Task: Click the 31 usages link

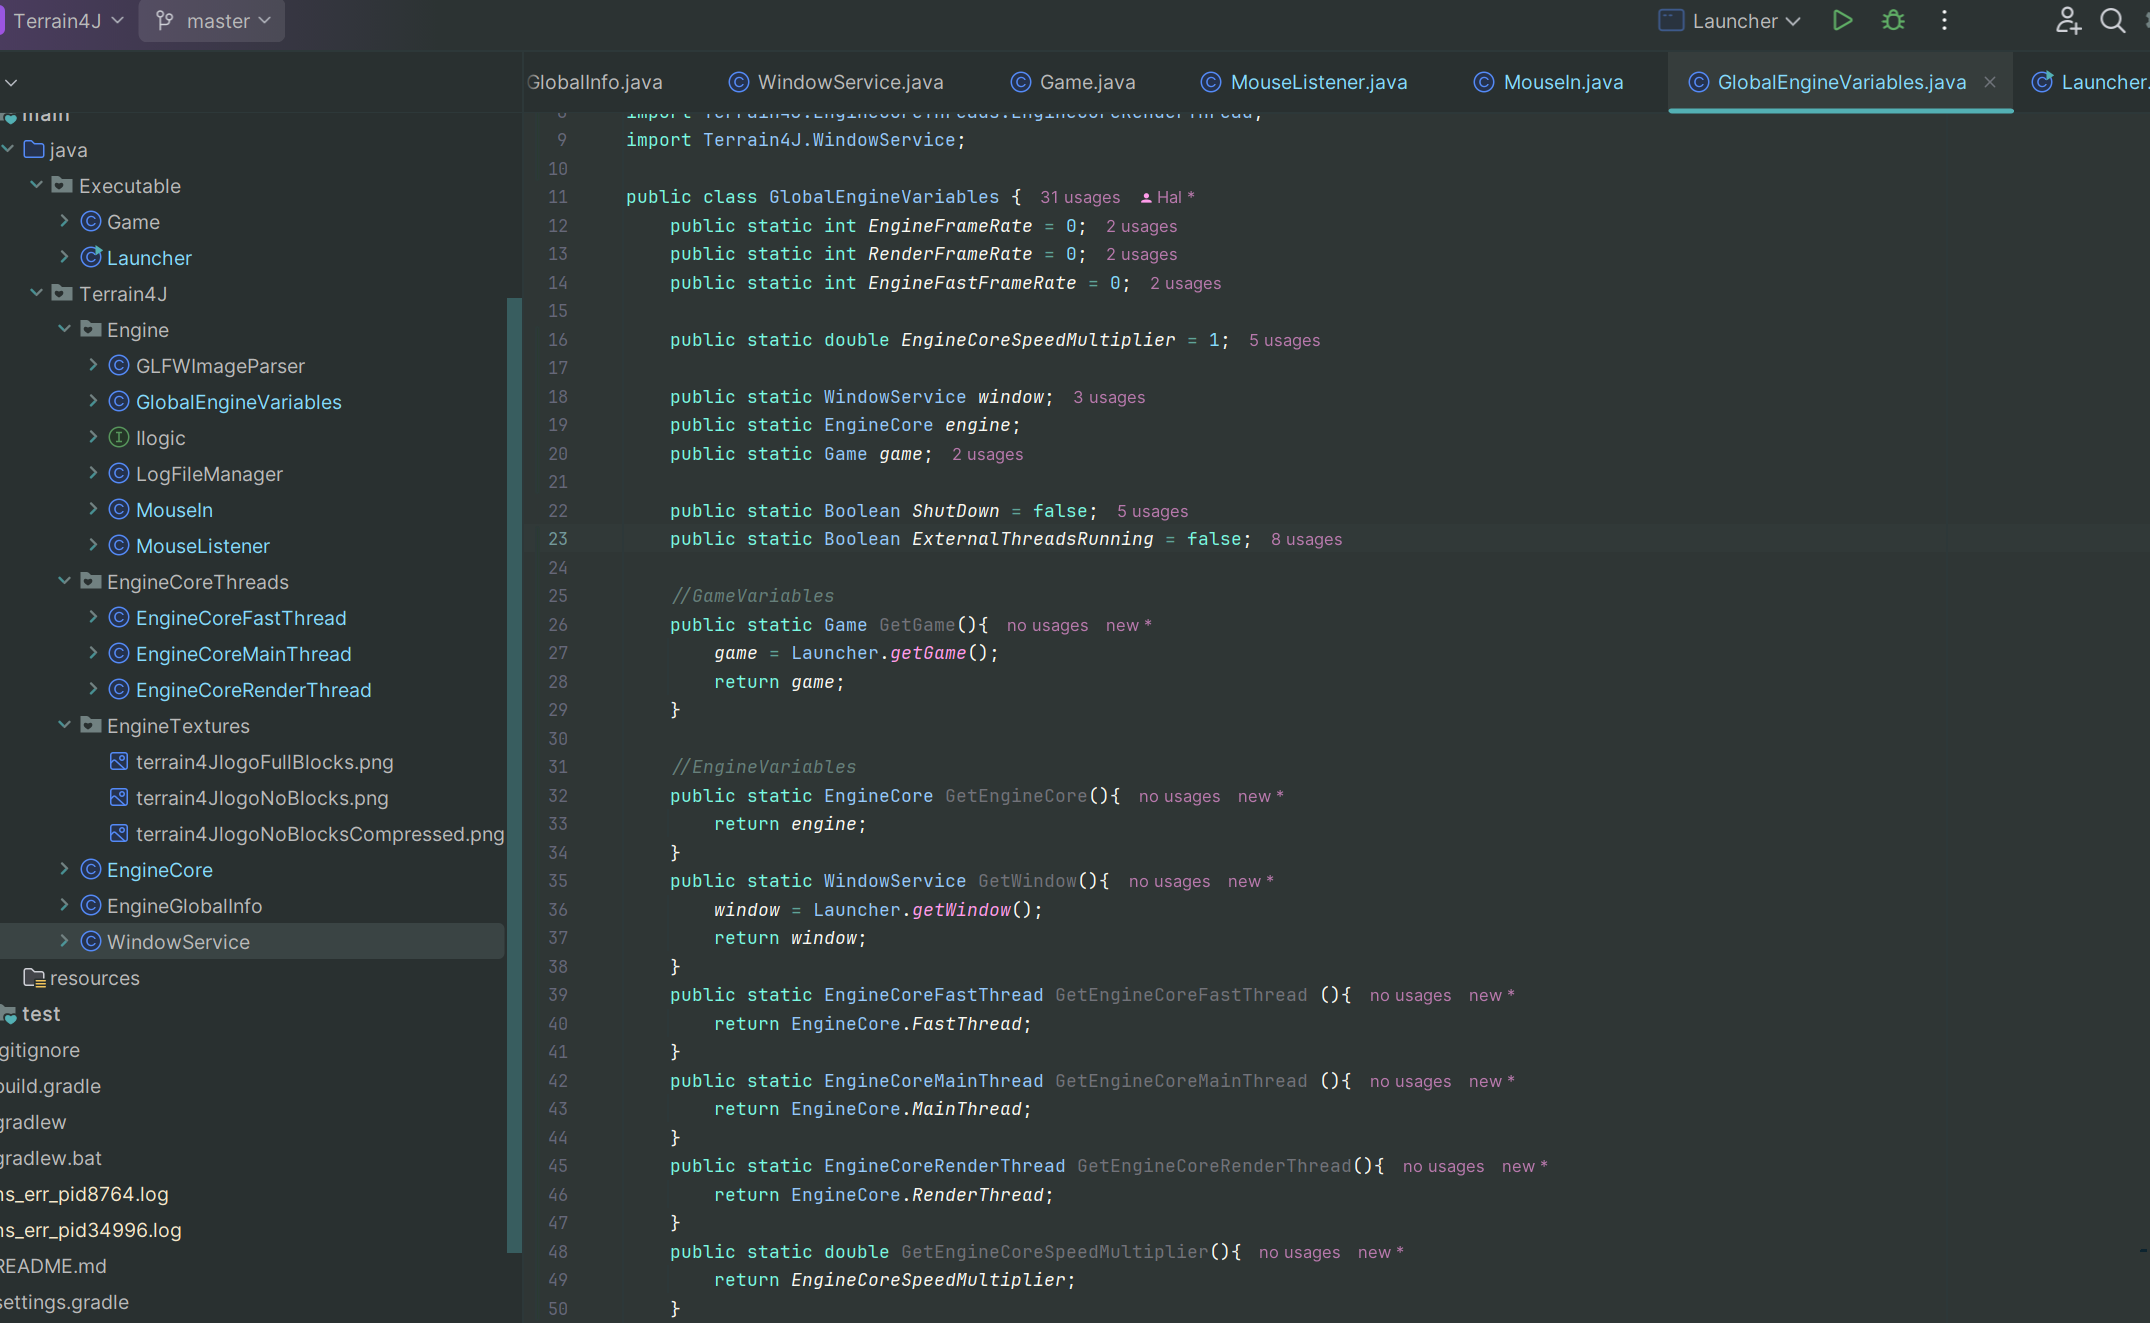Action: click(x=1079, y=198)
